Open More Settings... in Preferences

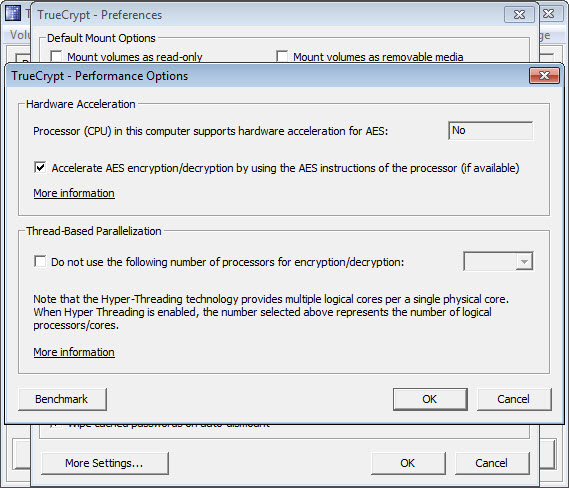105,463
